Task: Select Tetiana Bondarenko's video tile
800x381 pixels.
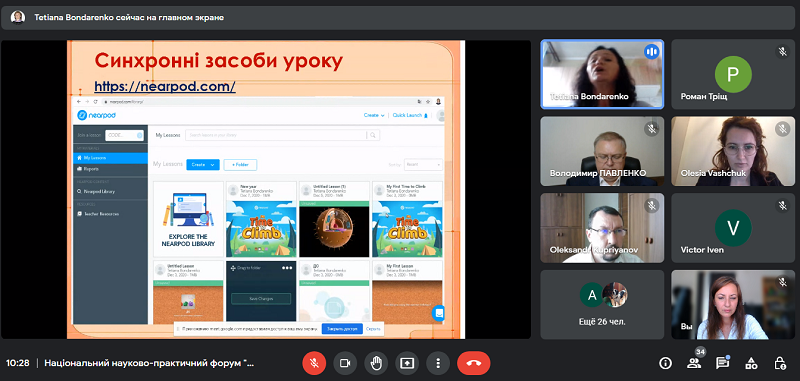Action: [602, 74]
